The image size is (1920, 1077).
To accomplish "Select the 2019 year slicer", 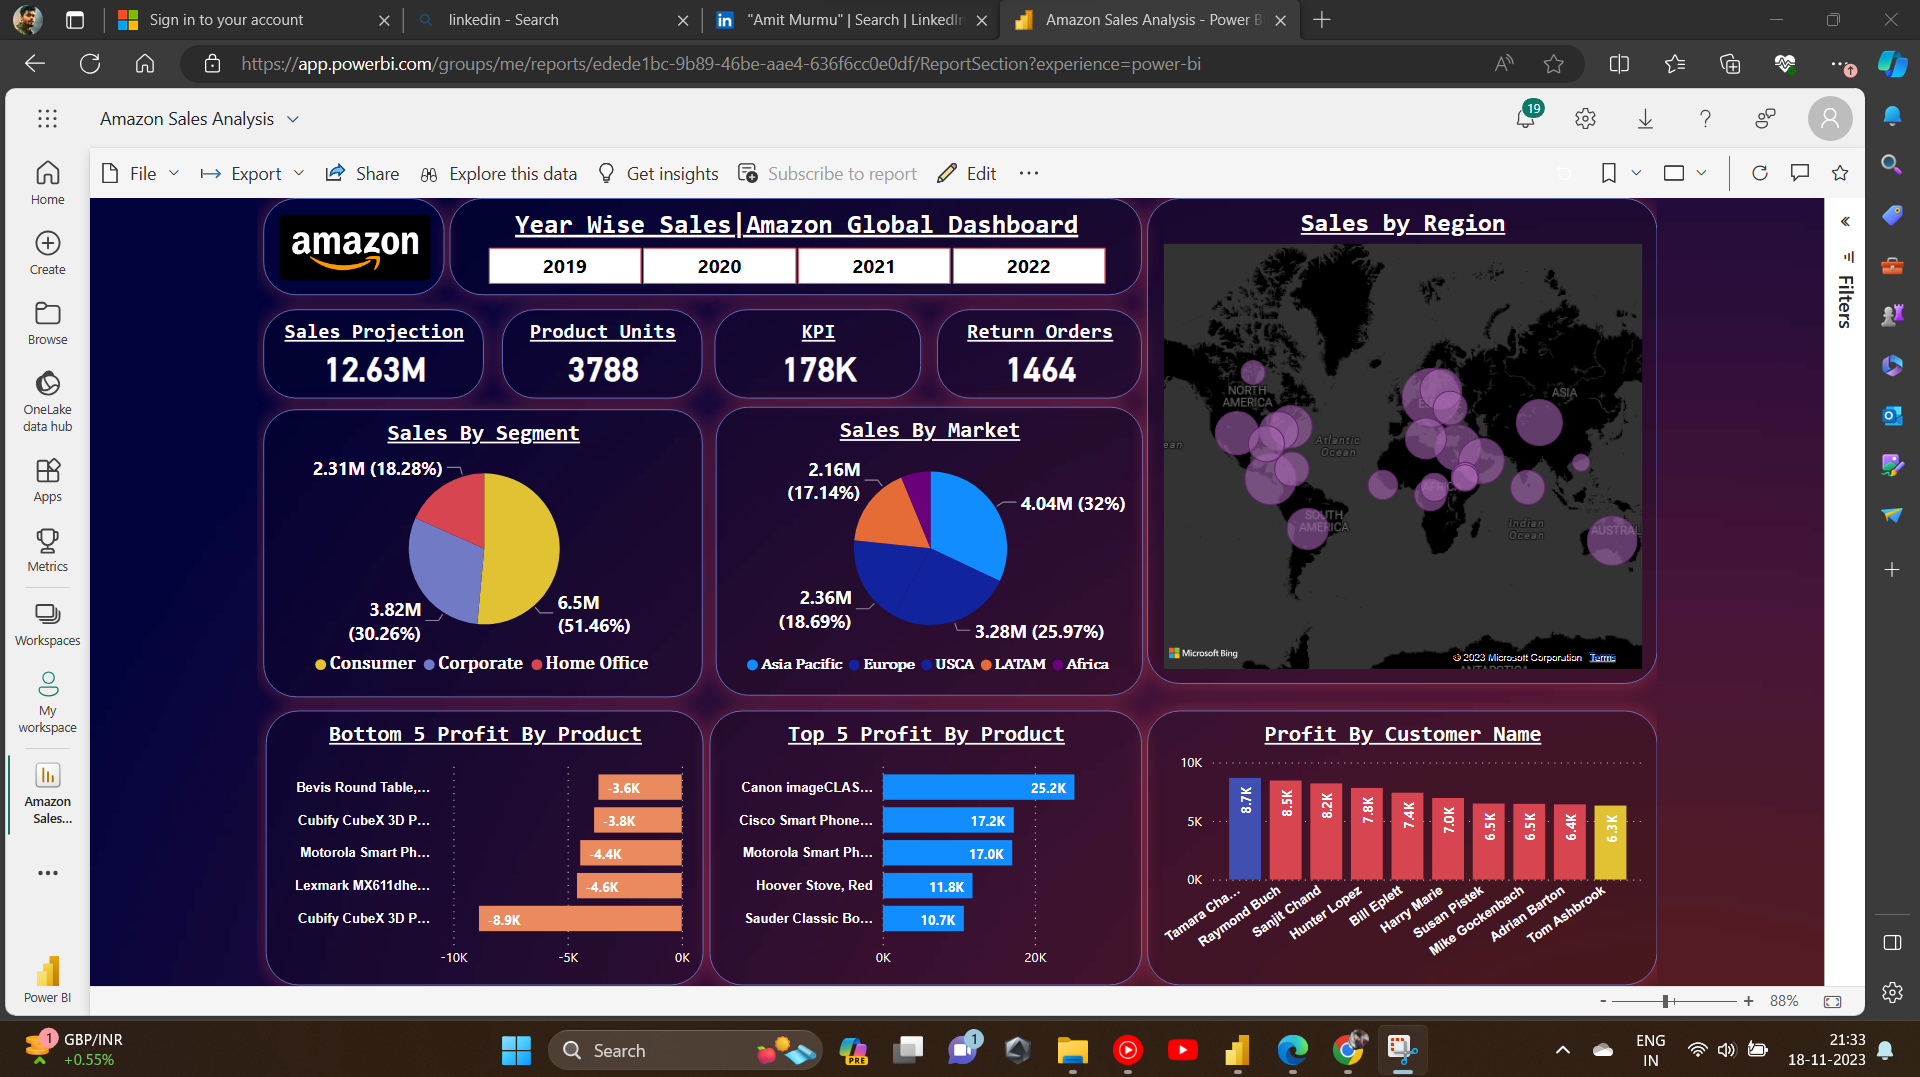I will coord(564,266).
